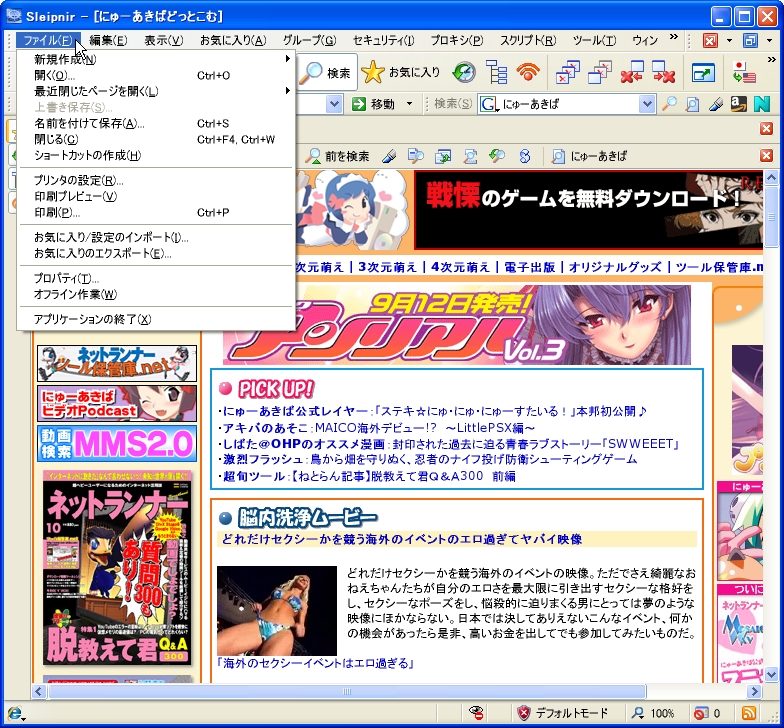784x728 pixels.
Task: Choose 印刷プレビュー menu item
Action: point(156,196)
